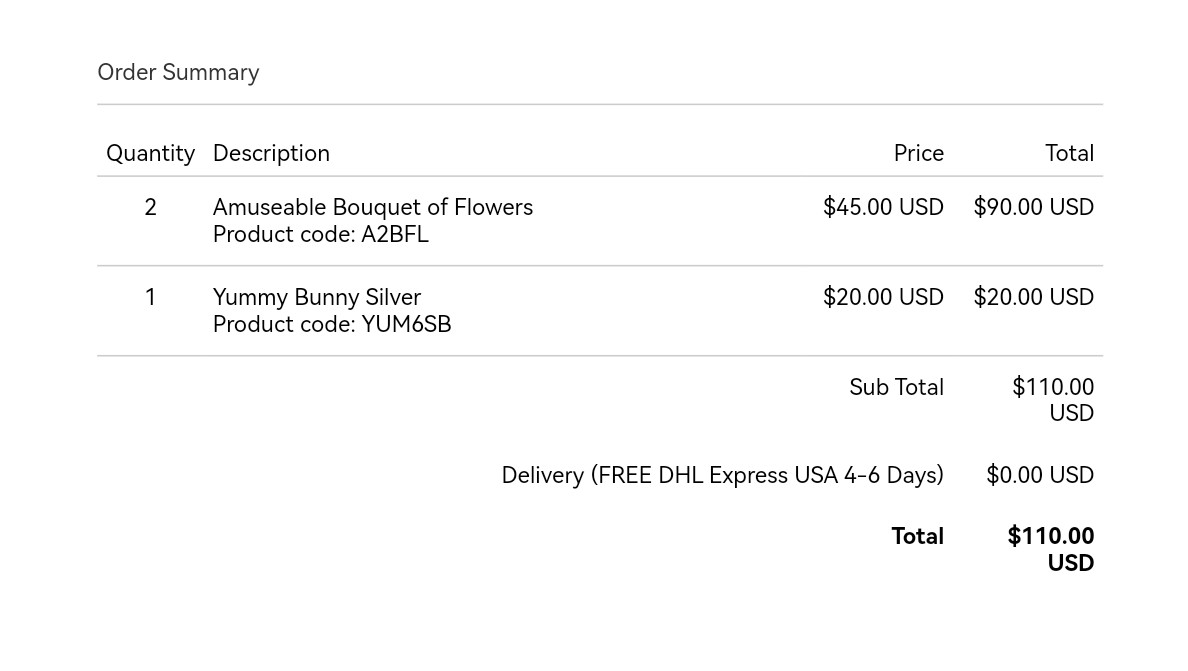
Task: Click the Price column header
Action: click(918, 154)
